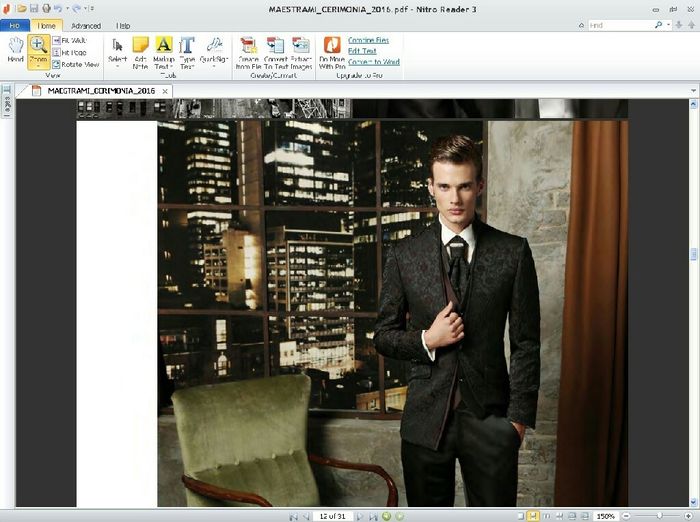Expand the document tab list arrow
700x522 pixels.
(693, 91)
